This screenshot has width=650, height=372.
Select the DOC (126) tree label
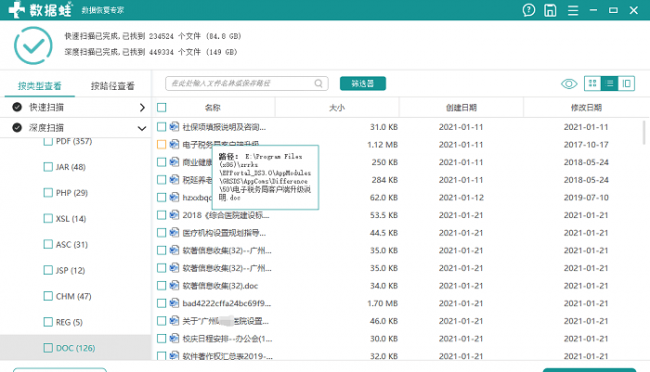click(75, 348)
